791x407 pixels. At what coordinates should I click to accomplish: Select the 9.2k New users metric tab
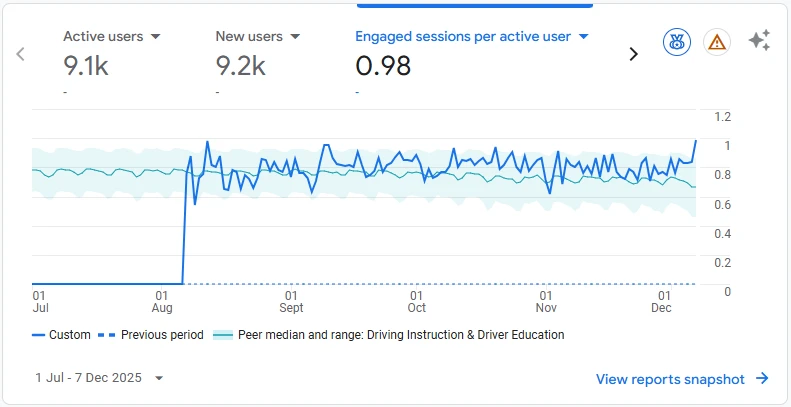(x=240, y=66)
